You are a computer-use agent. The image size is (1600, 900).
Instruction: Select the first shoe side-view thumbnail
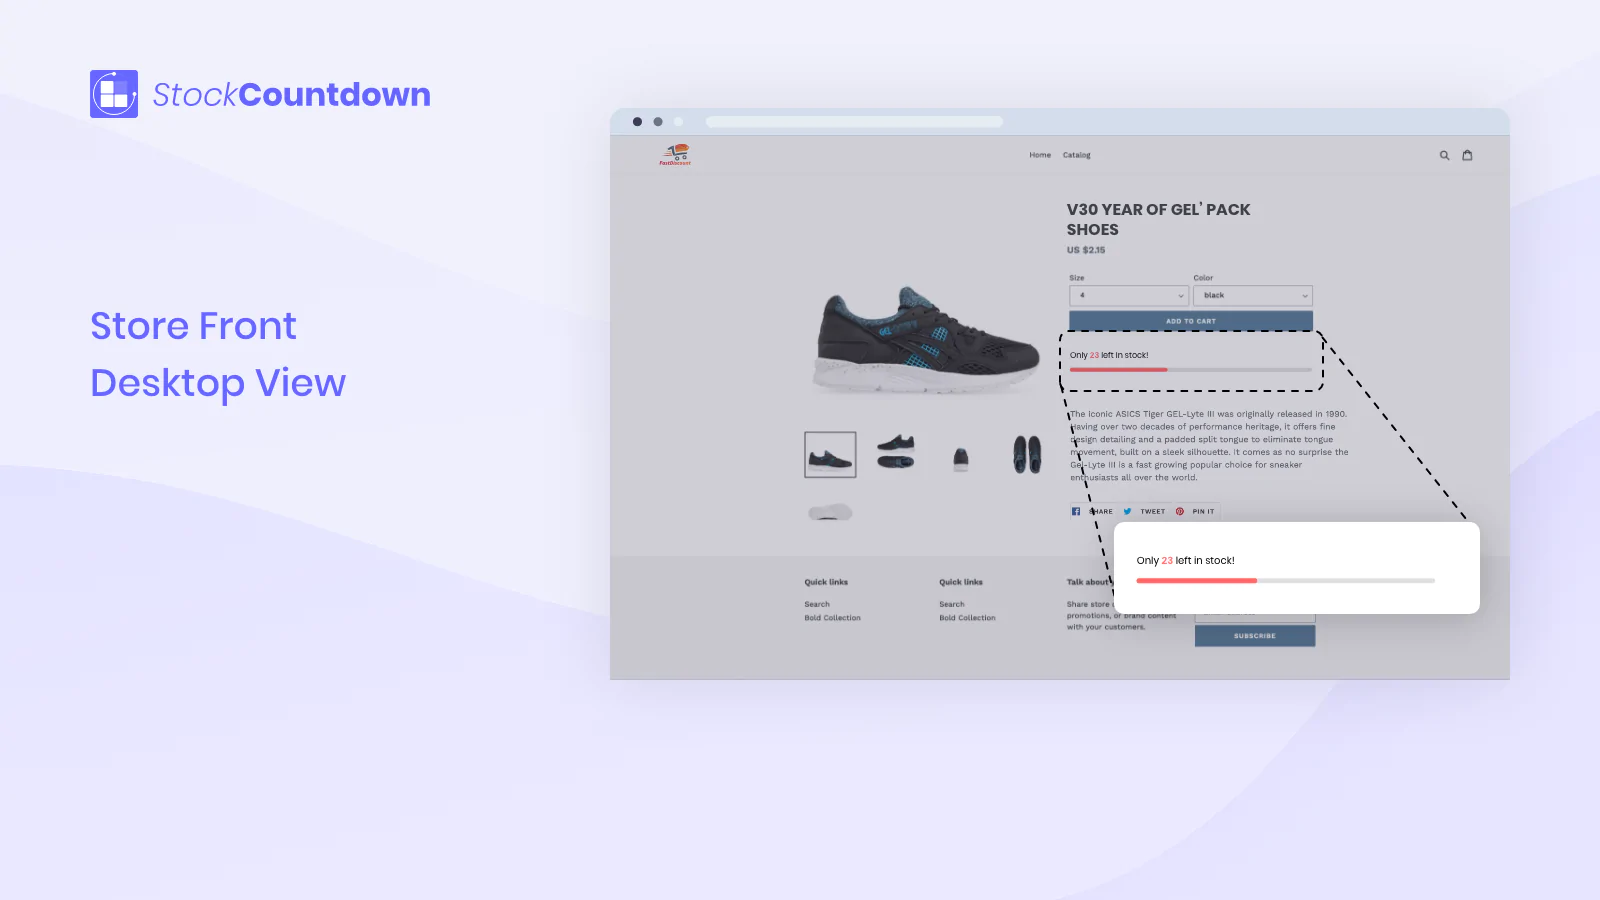(x=830, y=455)
